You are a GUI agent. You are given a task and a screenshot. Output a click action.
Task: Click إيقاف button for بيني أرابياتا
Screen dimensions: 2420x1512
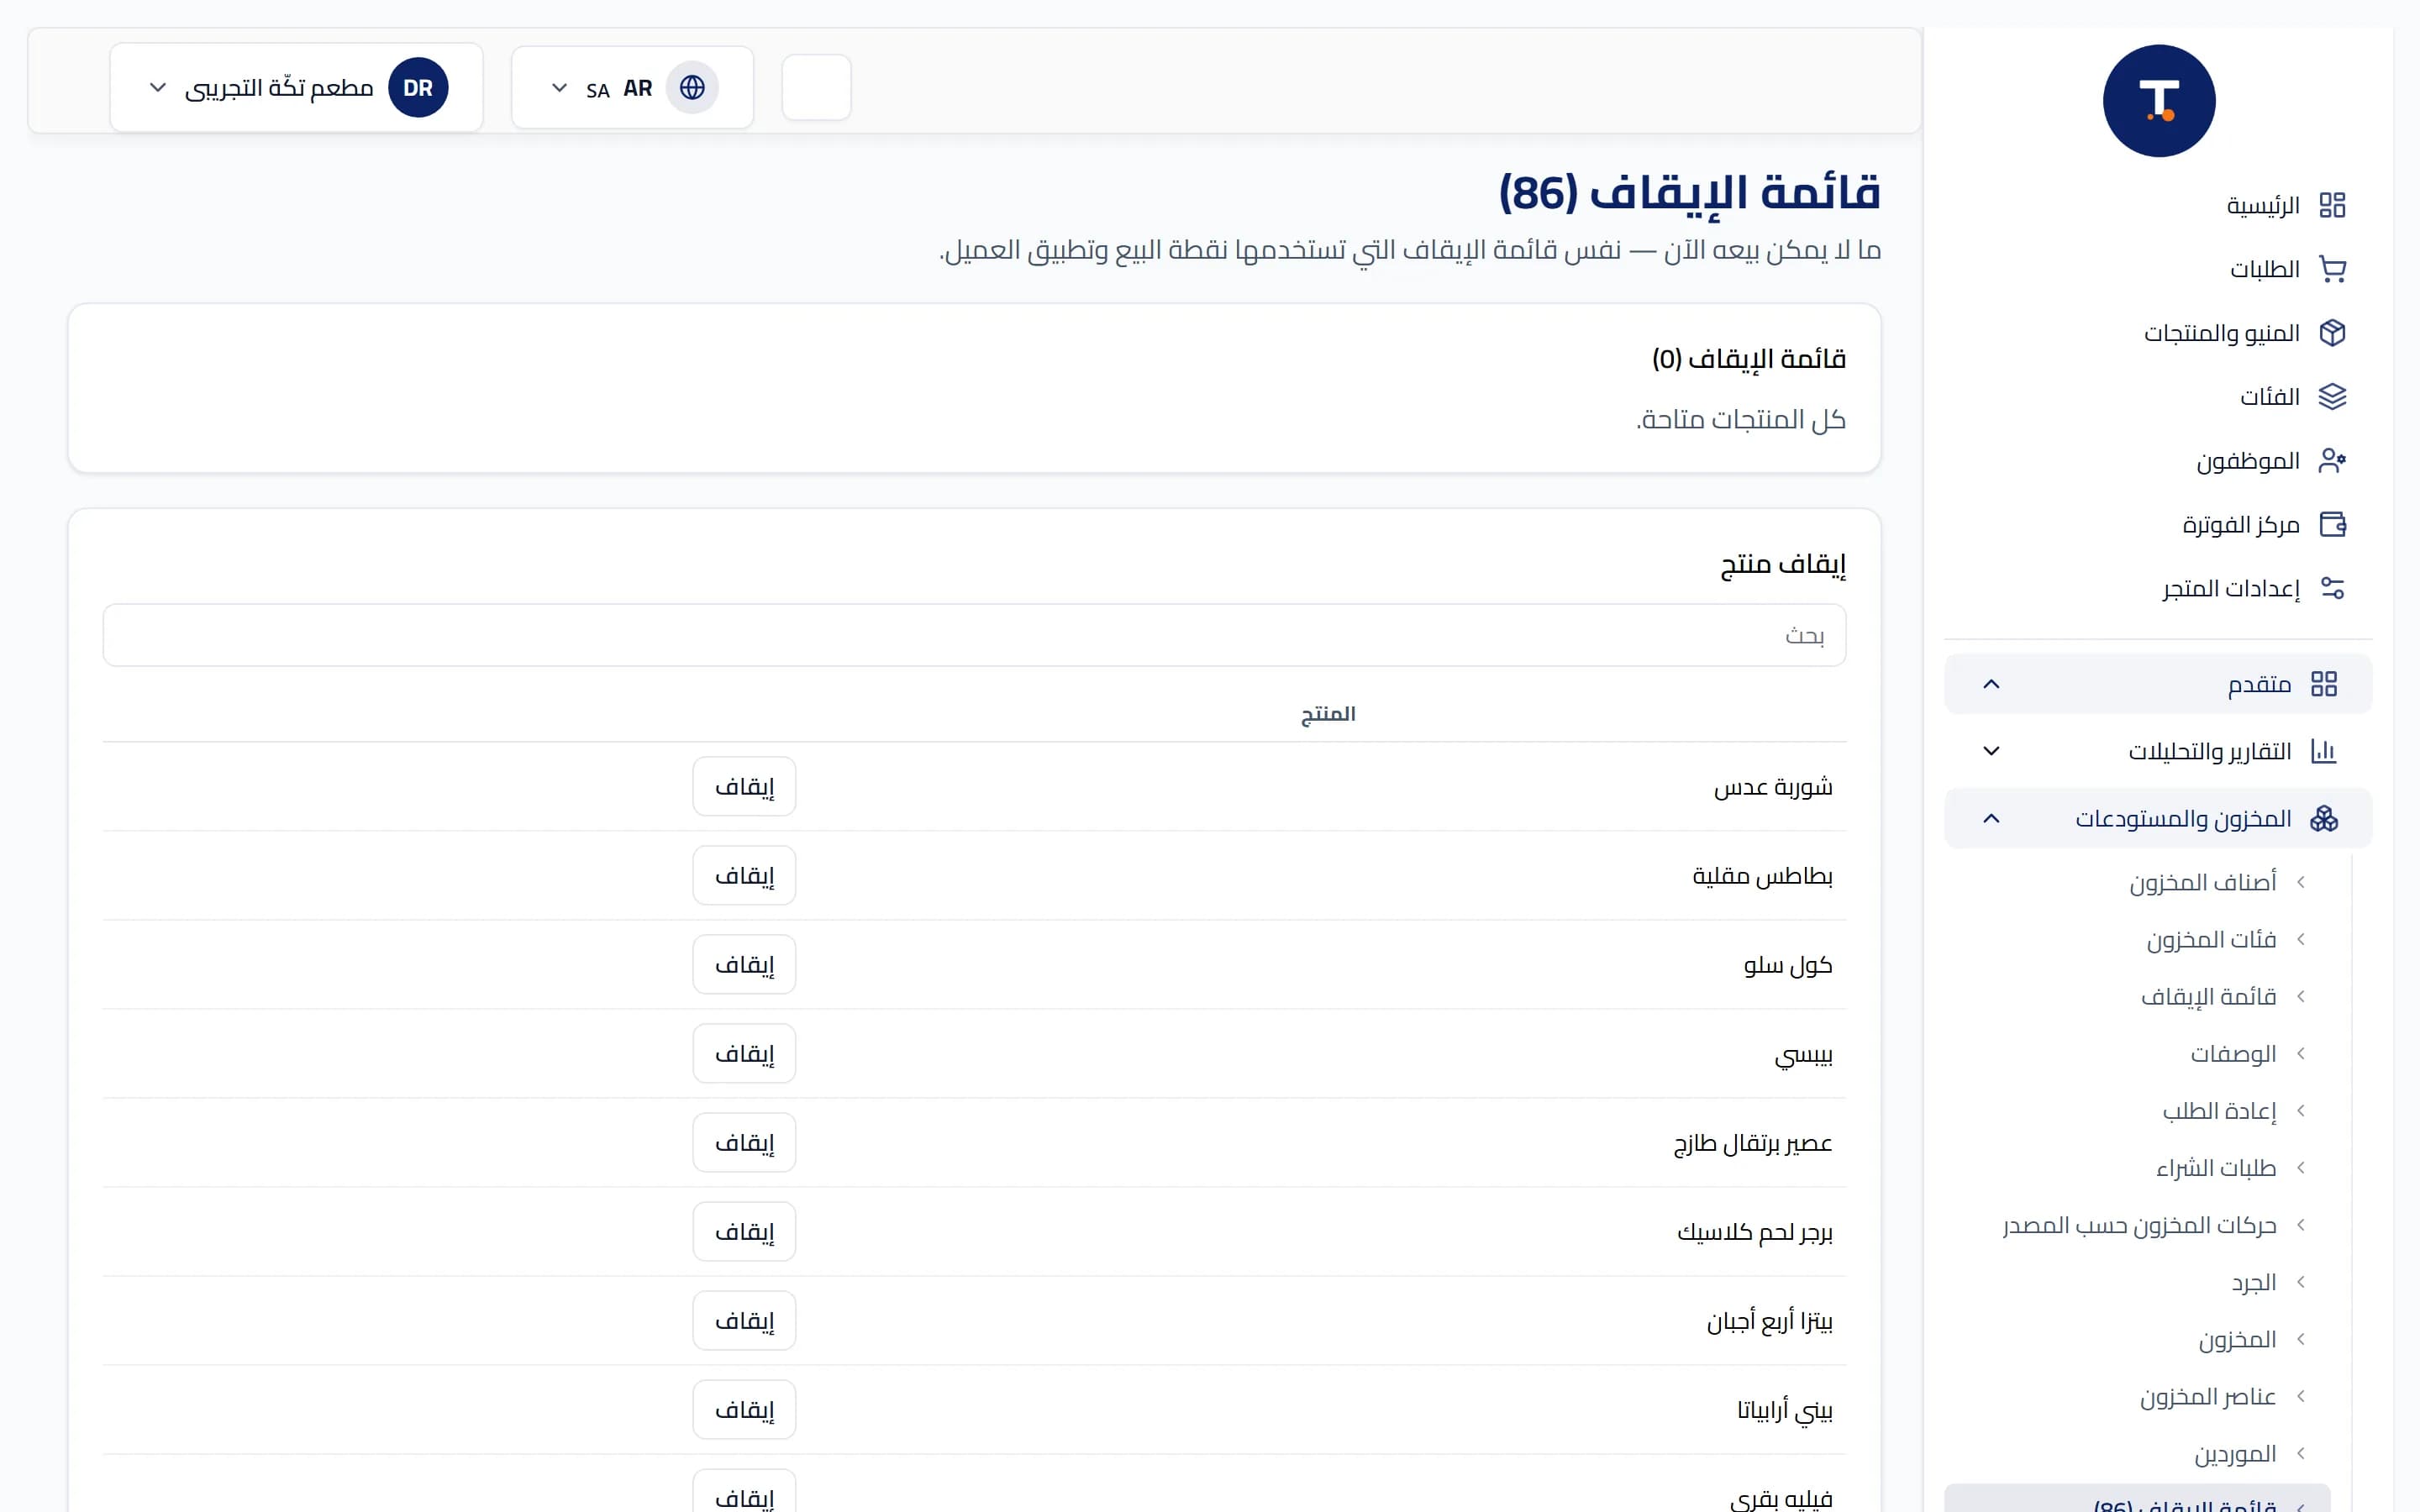pyautogui.click(x=744, y=1410)
